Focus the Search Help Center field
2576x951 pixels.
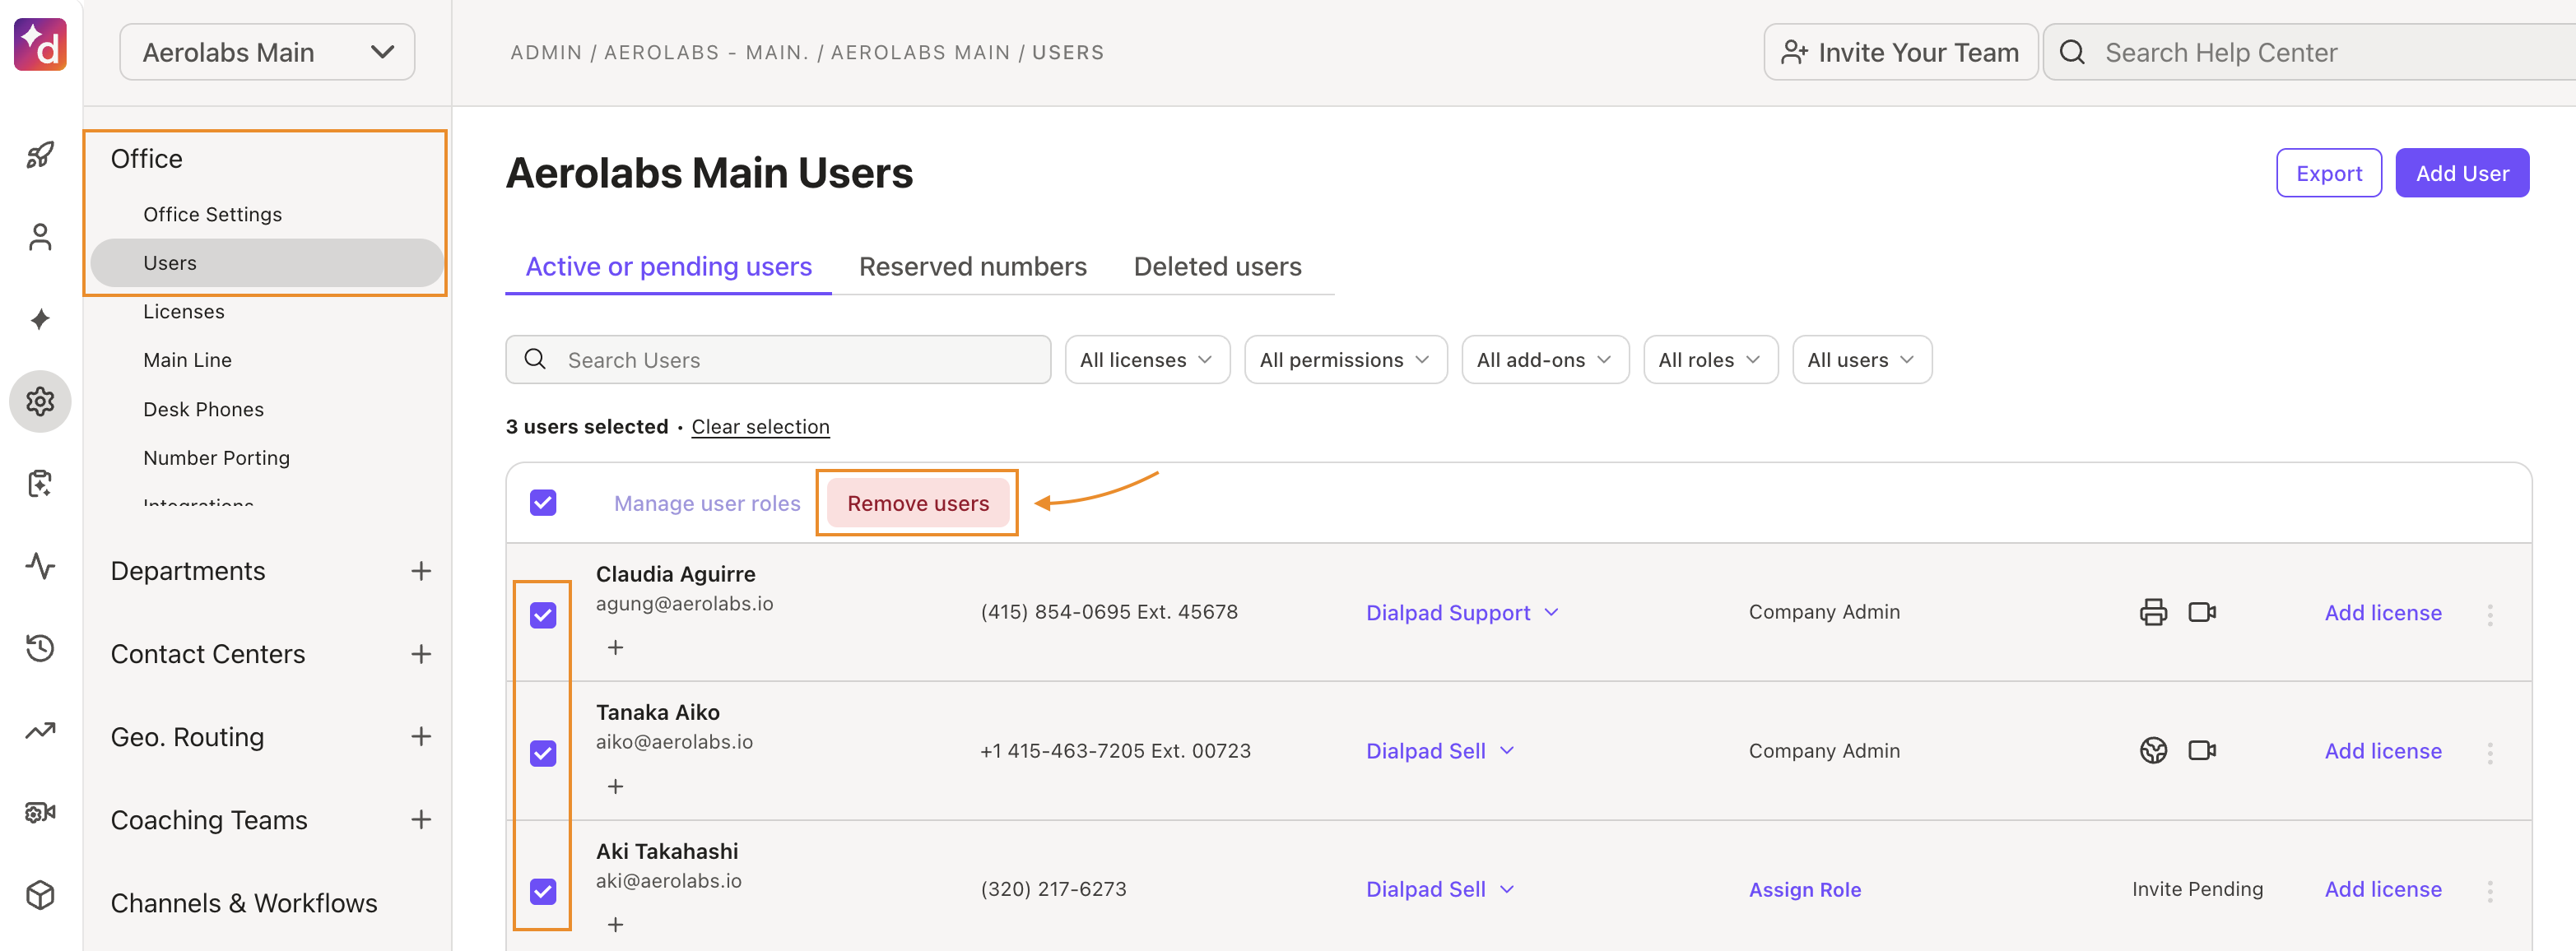coord(2310,52)
